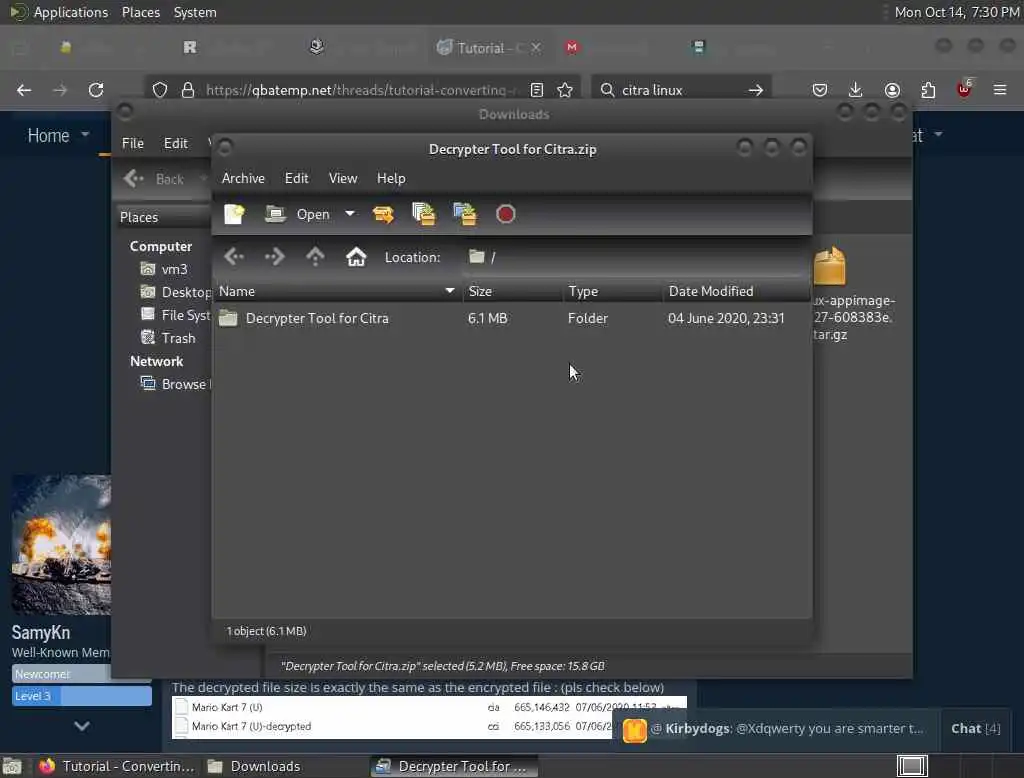Open Trash in Places sidebar
1024x778 pixels.
tap(168, 338)
